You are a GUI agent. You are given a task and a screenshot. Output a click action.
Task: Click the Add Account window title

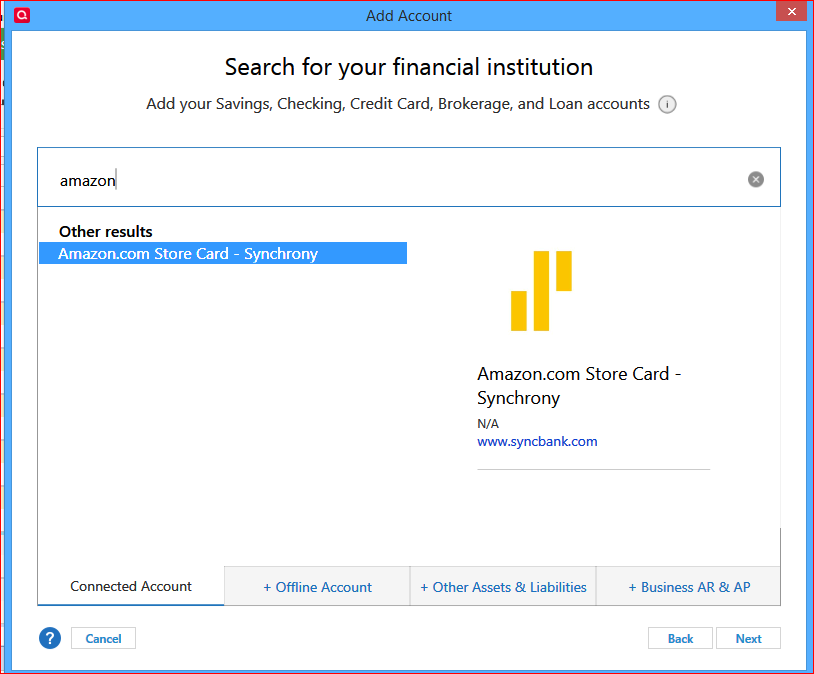[409, 16]
